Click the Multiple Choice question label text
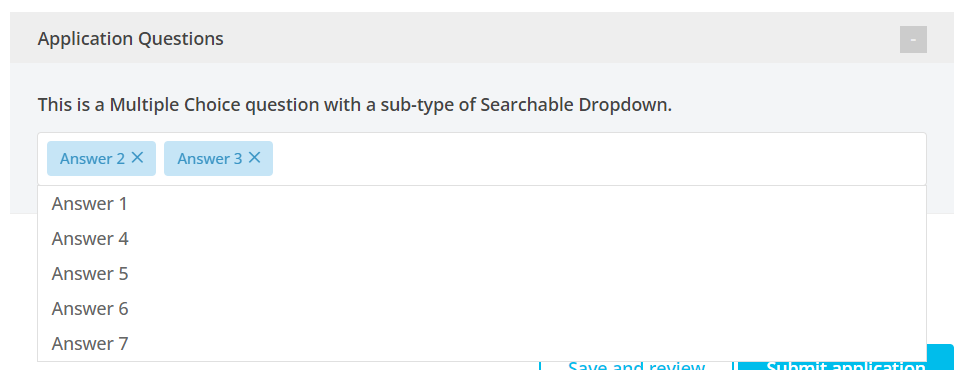This screenshot has width=955, height=370. pyautogui.click(x=354, y=105)
